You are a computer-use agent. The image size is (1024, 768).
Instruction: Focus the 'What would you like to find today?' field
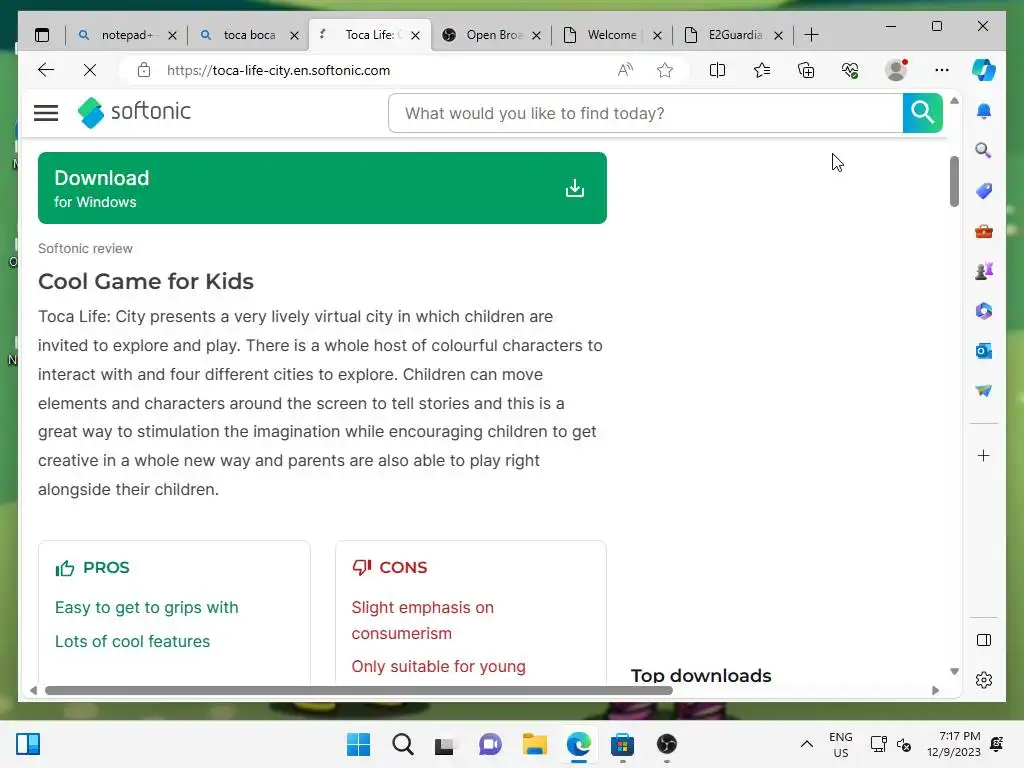[645, 113]
